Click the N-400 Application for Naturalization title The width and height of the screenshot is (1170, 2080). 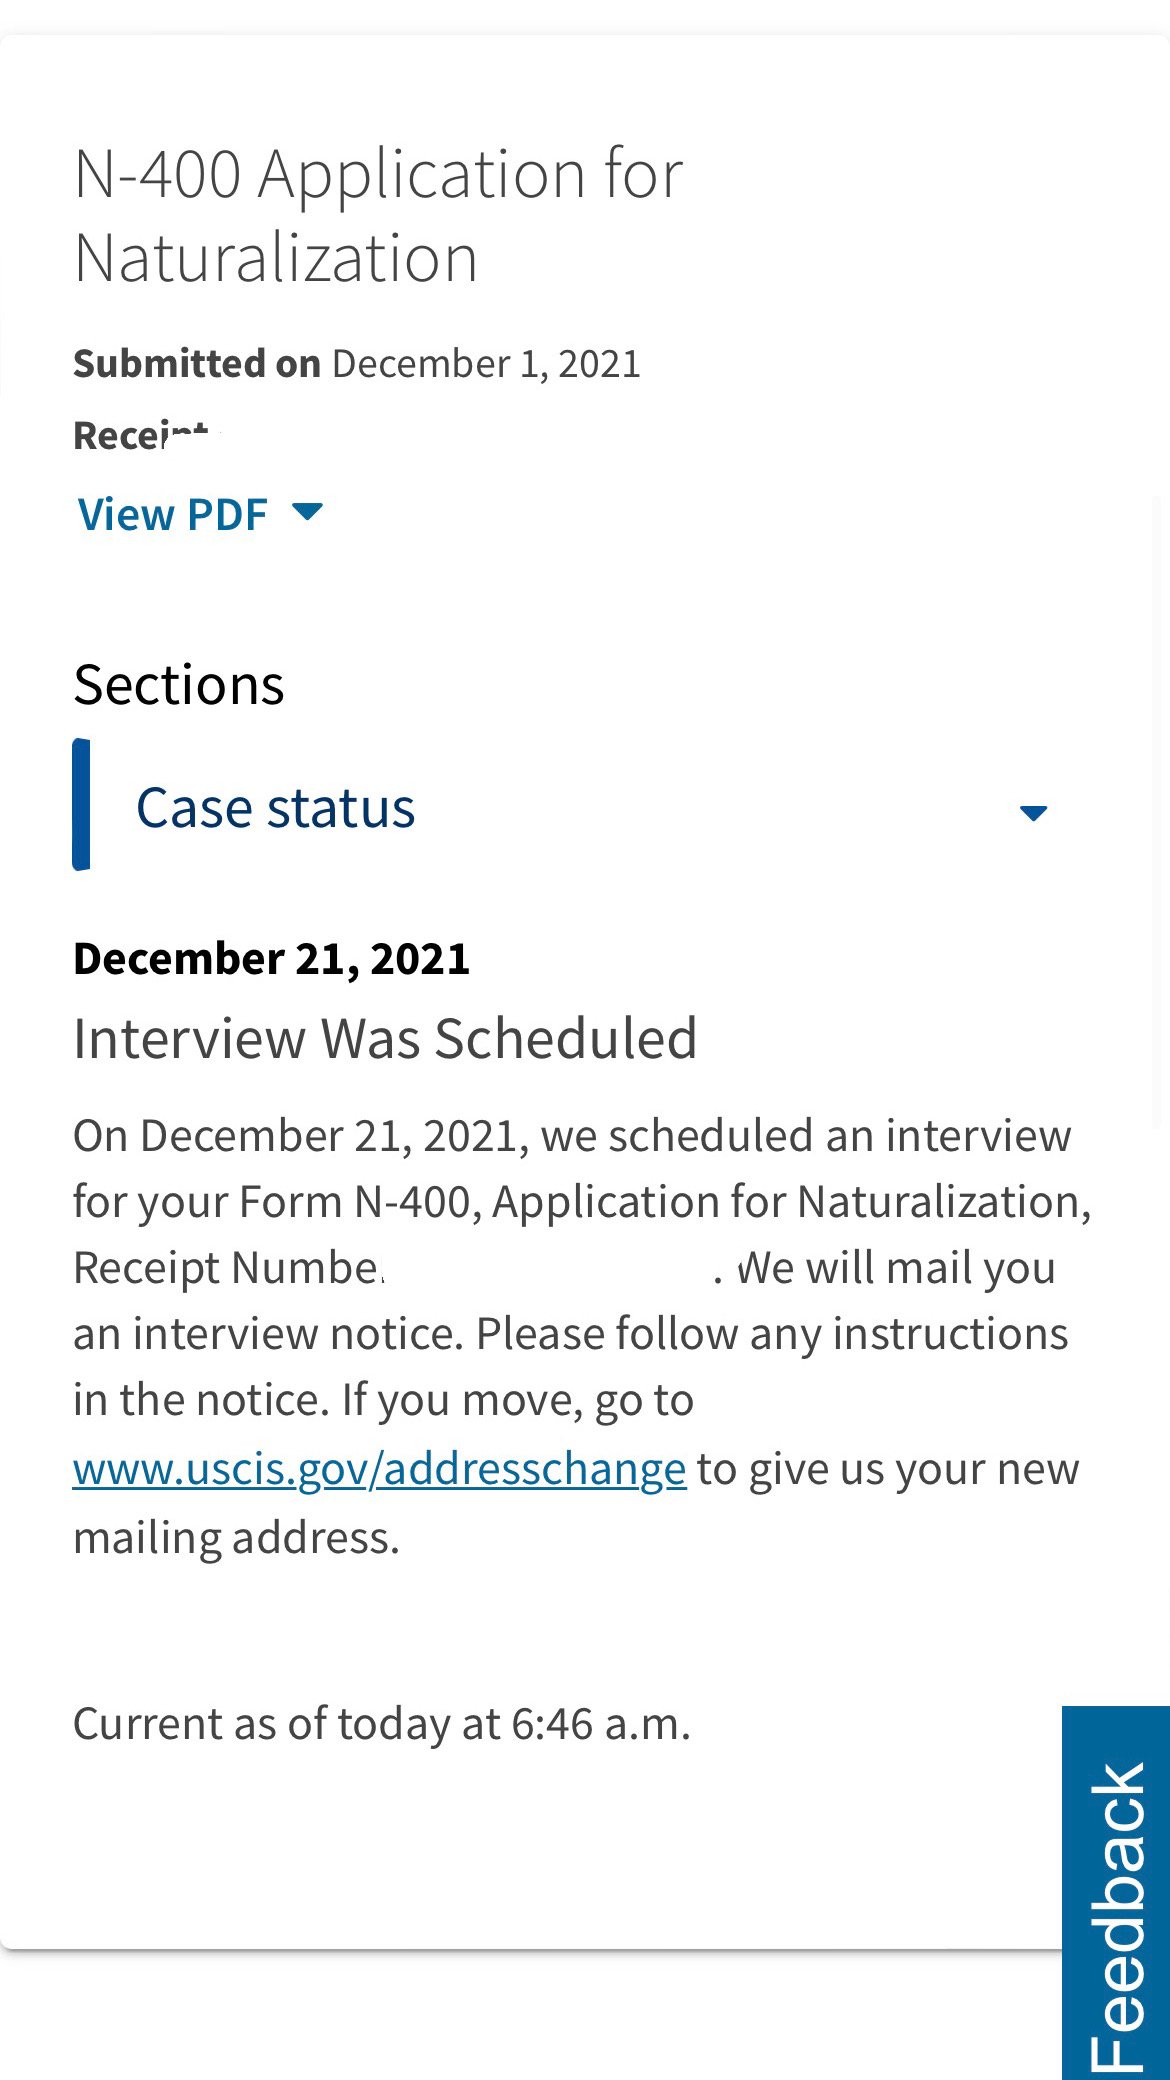click(x=378, y=216)
